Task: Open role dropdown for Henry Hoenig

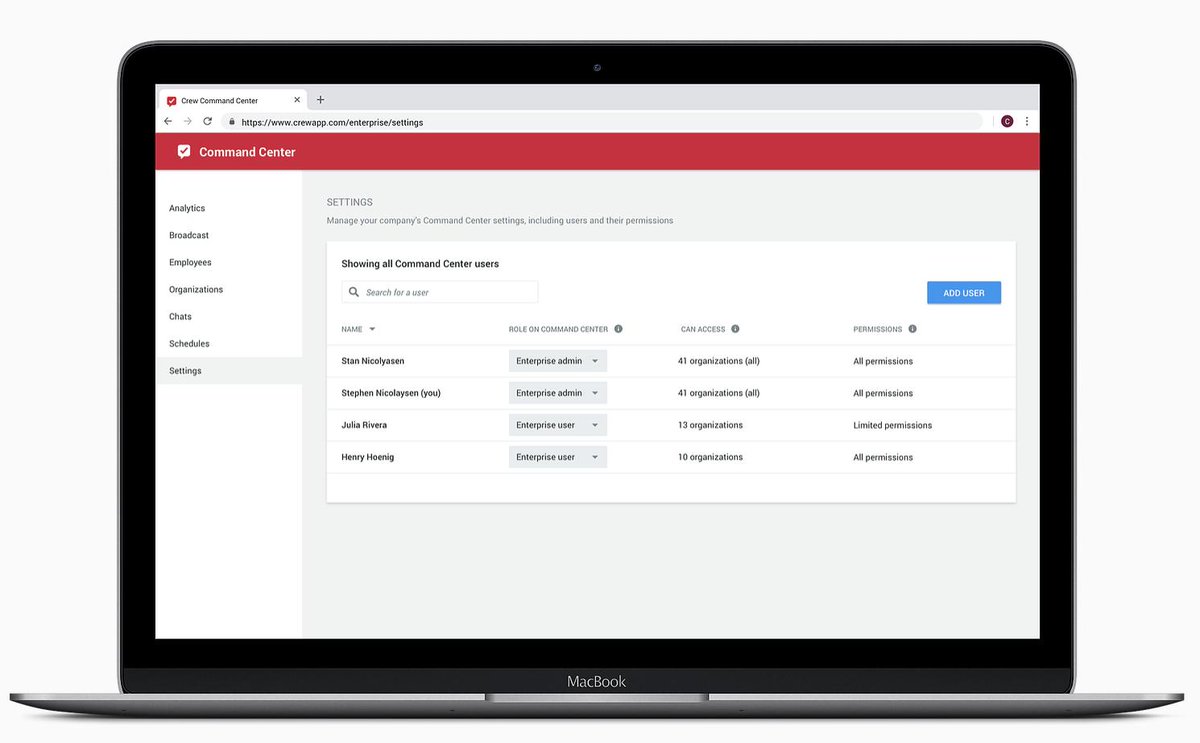Action: 557,457
